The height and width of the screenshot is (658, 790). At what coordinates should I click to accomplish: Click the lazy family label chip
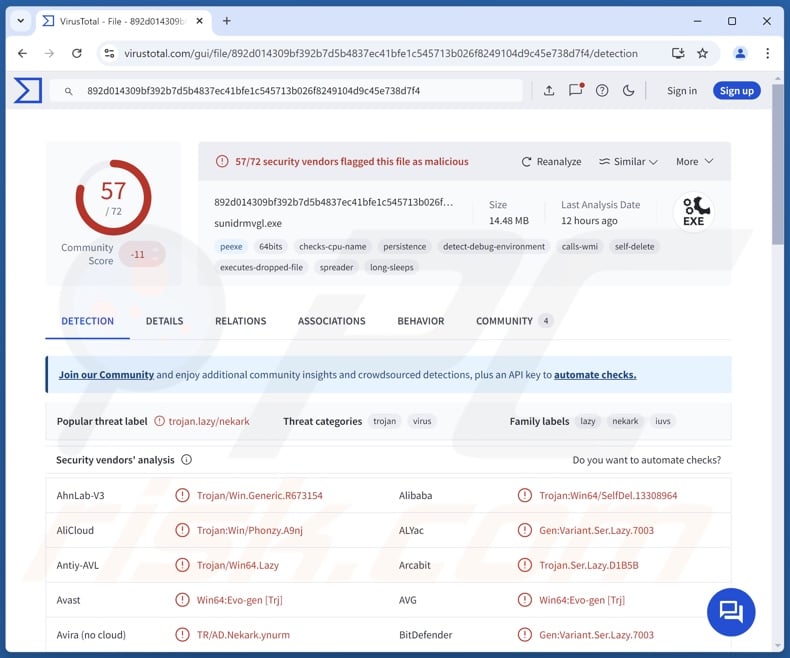pyautogui.click(x=588, y=421)
